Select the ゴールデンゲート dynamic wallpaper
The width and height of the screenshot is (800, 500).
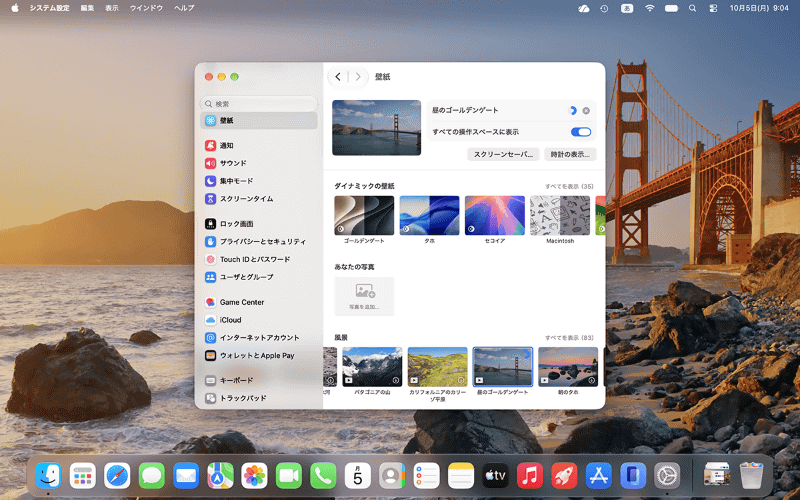pos(364,215)
